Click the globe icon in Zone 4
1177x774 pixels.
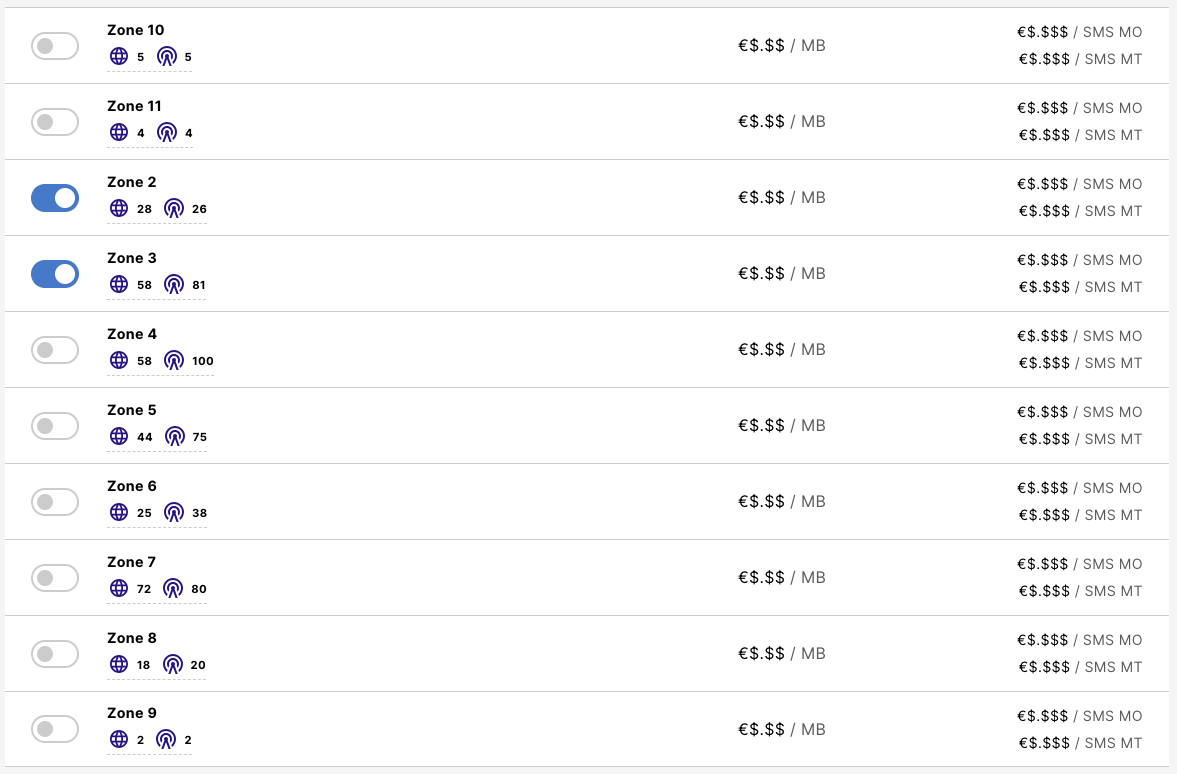point(119,361)
